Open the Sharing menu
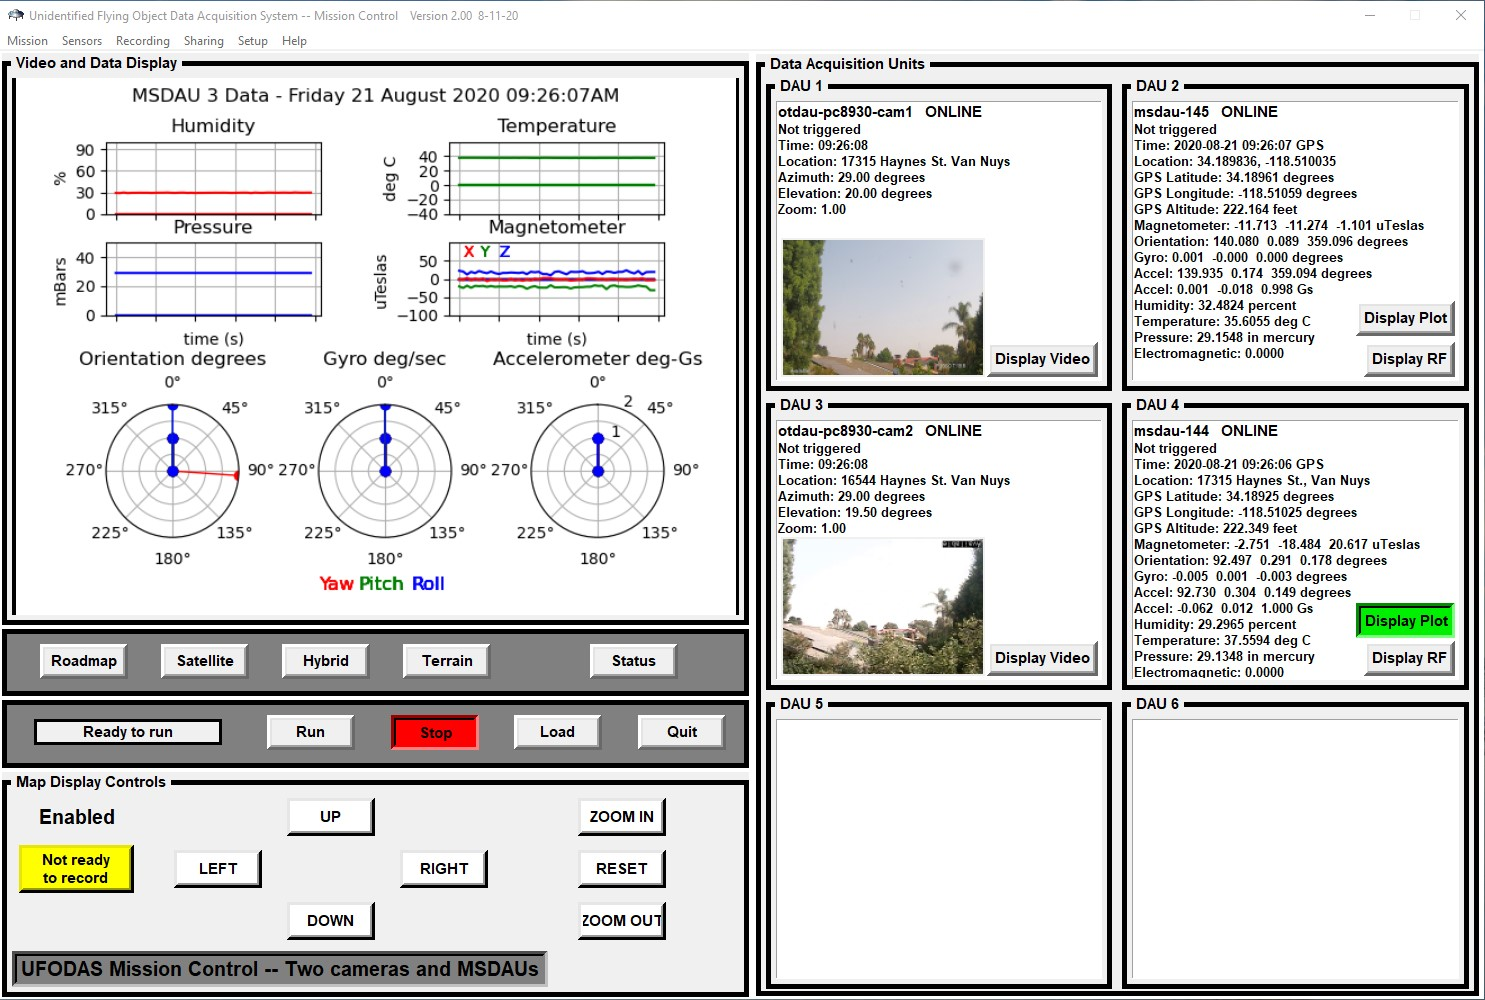Screen dimensions: 1485x1000 [x=204, y=41]
